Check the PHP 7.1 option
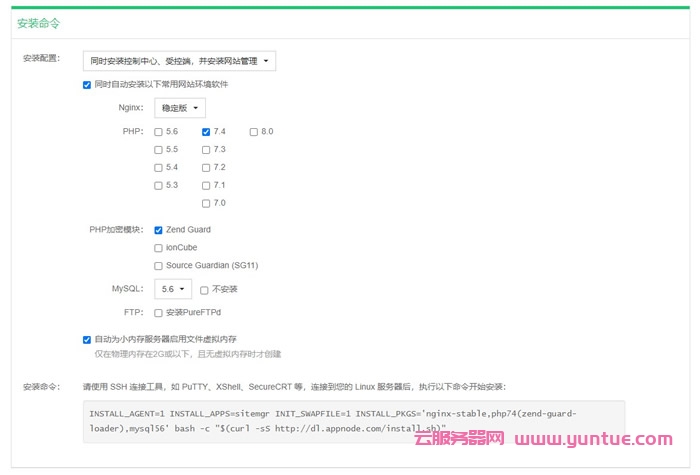 tap(206, 186)
